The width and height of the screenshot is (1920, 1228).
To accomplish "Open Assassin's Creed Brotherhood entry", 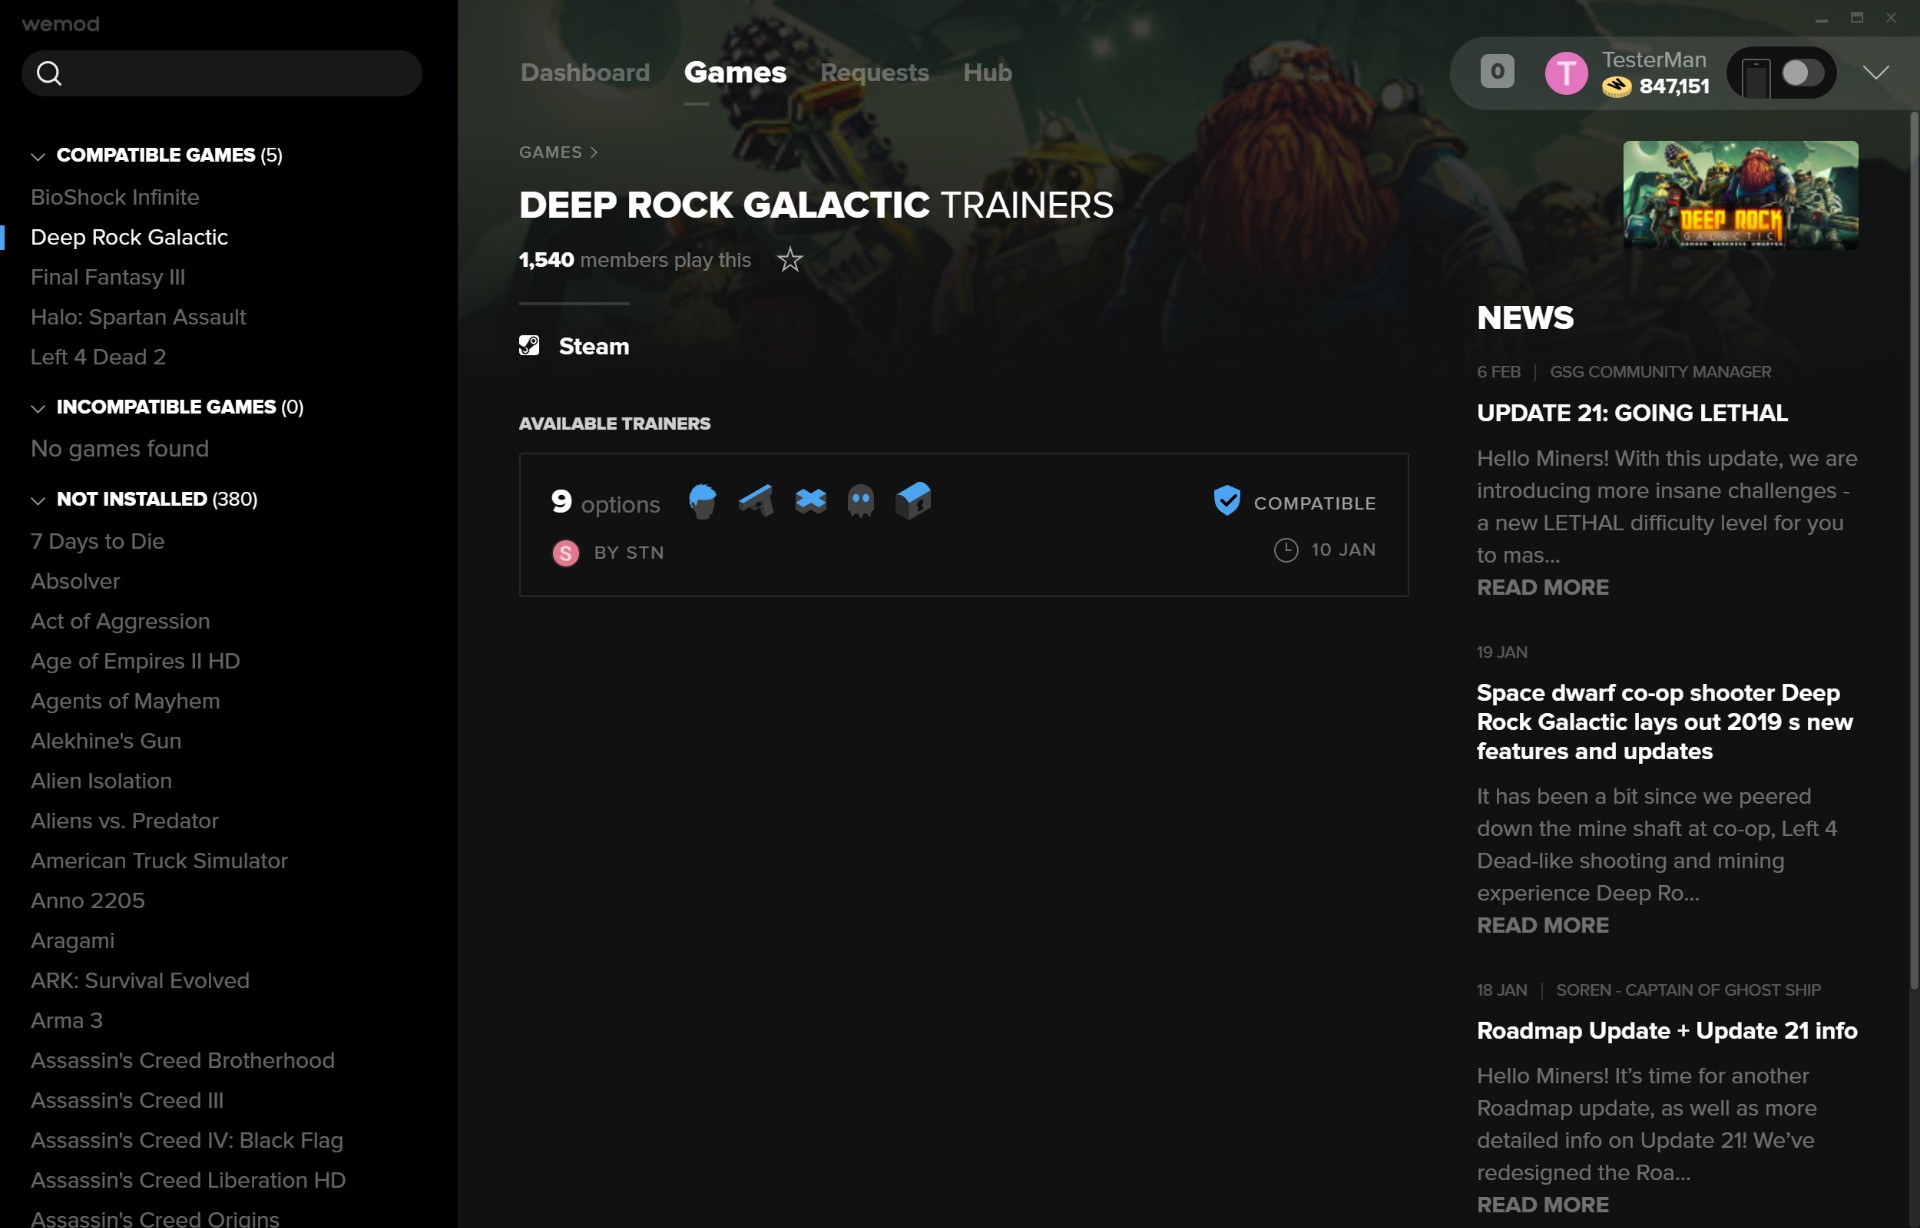I will [x=182, y=1061].
